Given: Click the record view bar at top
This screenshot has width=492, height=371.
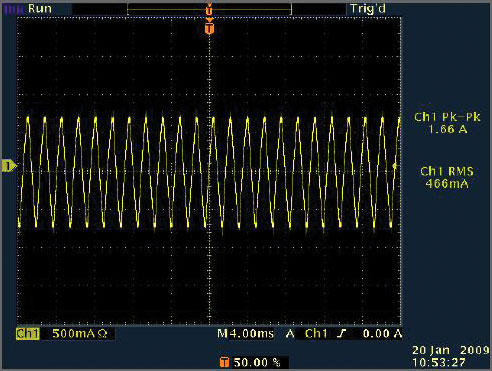Looking at the screenshot, I should click(x=209, y=9).
